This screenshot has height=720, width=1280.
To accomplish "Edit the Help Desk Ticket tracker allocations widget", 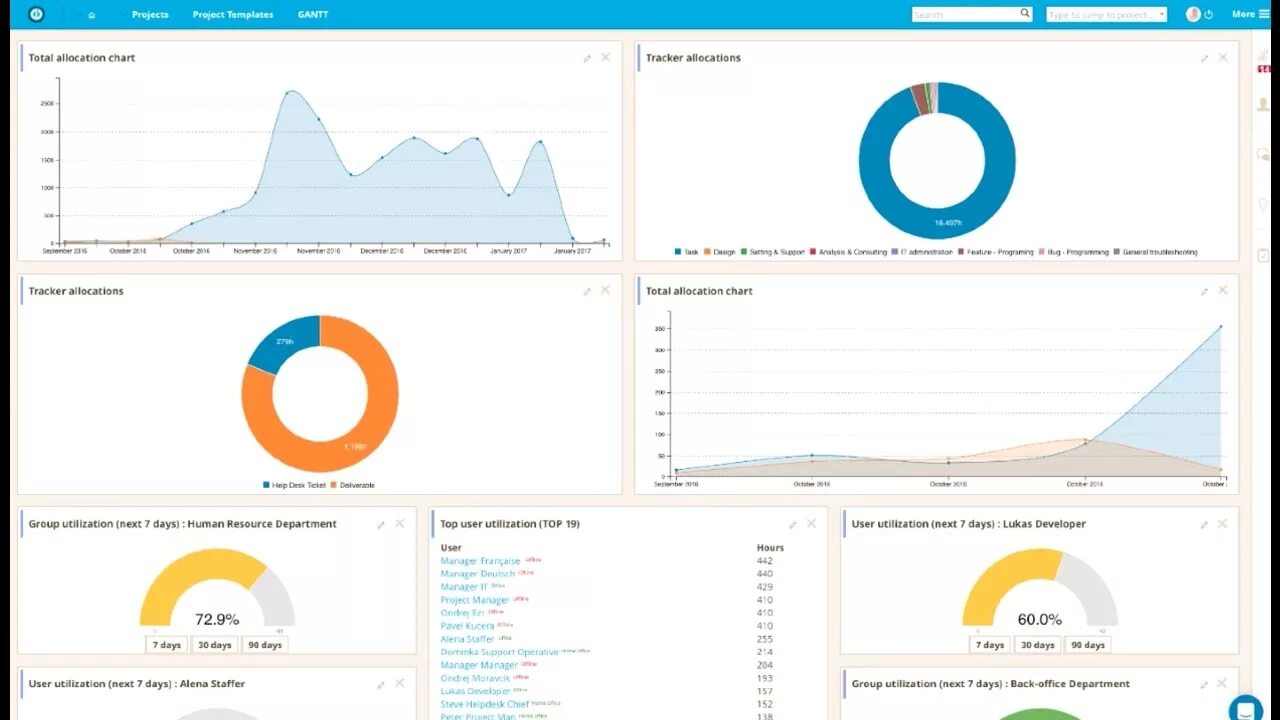I will tap(587, 291).
